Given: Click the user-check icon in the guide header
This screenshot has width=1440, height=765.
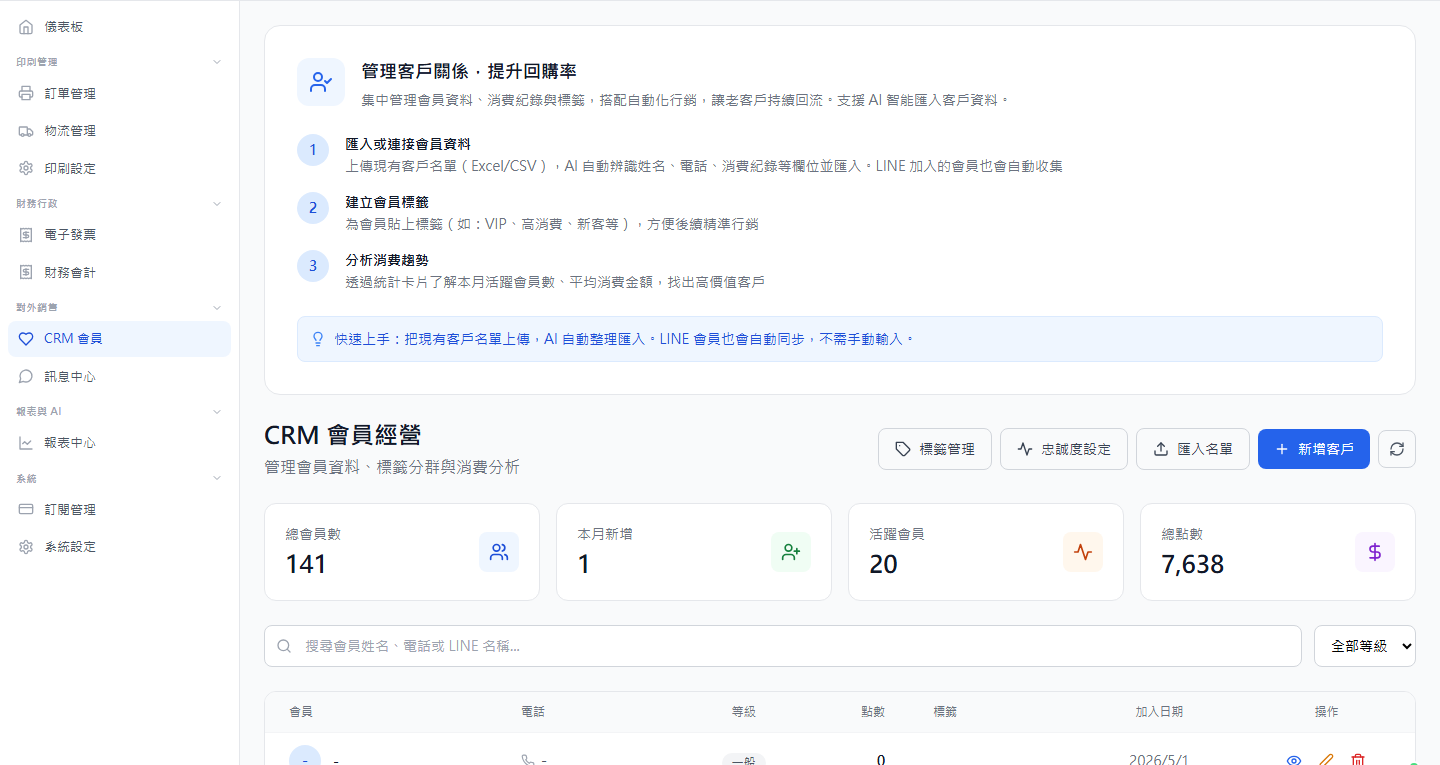Looking at the screenshot, I should (321, 82).
